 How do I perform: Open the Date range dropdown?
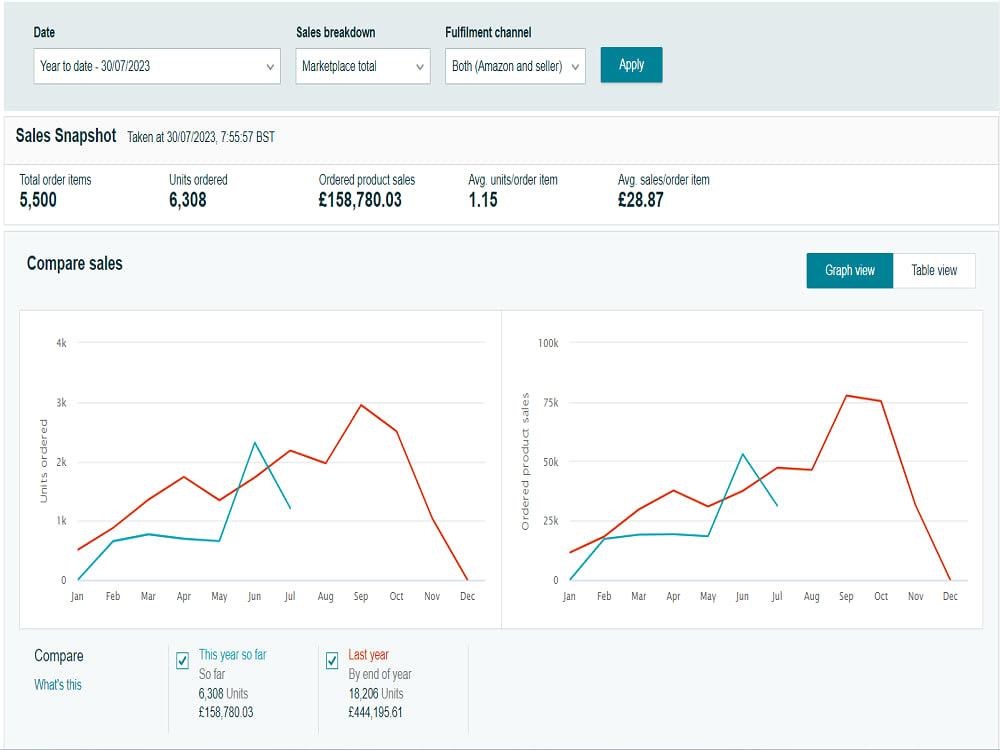(157, 66)
